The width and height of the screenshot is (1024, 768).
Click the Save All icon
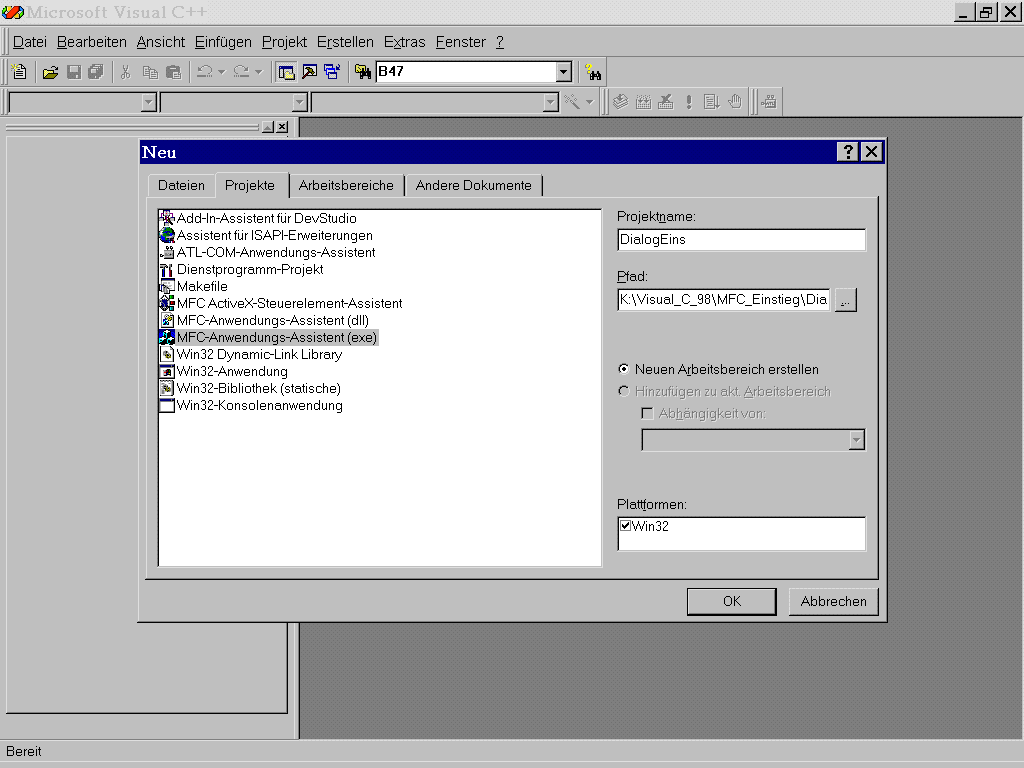coord(96,72)
